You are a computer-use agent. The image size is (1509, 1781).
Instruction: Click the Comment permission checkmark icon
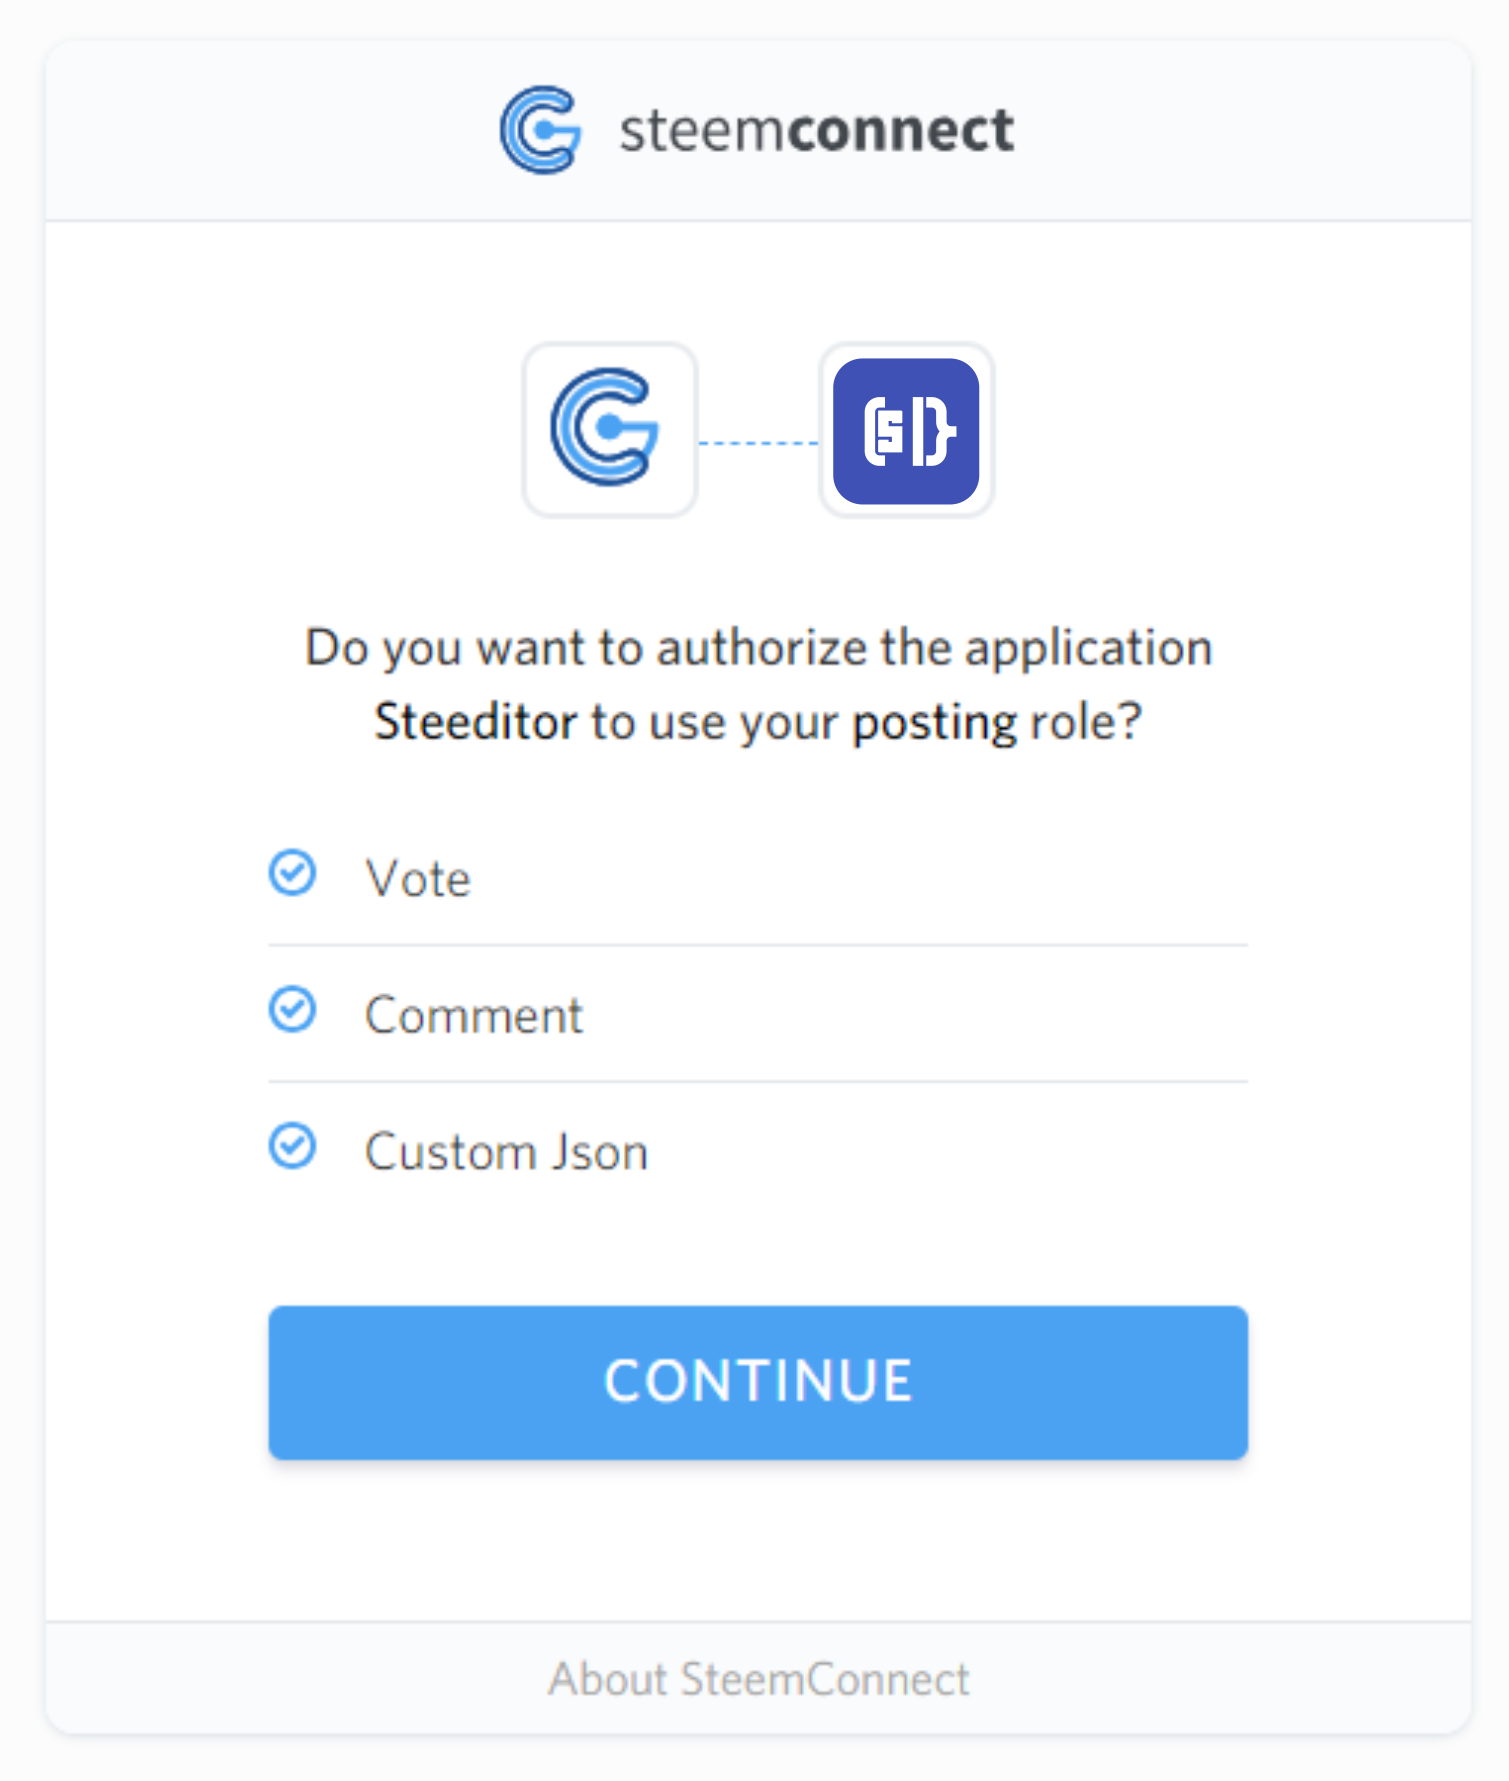click(x=293, y=1010)
